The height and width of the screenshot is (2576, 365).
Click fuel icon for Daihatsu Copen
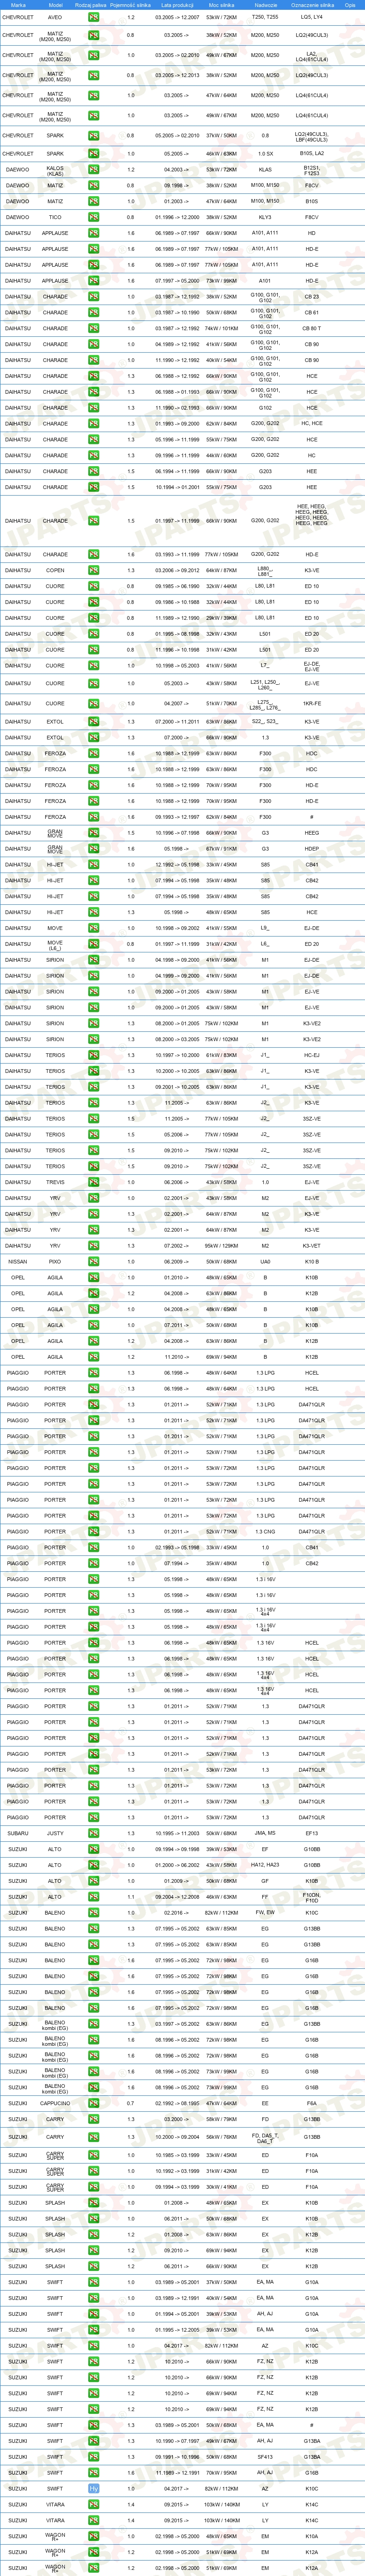point(93,570)
